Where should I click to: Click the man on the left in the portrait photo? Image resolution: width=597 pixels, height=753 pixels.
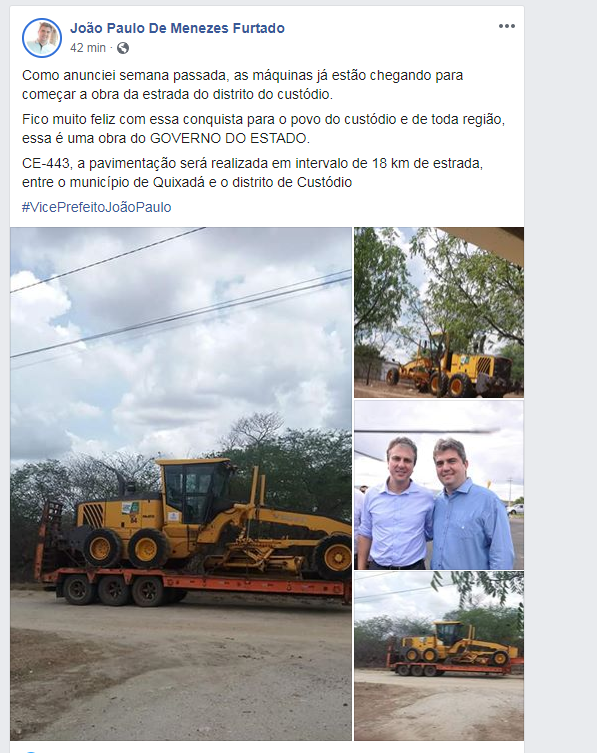point(396,504)
